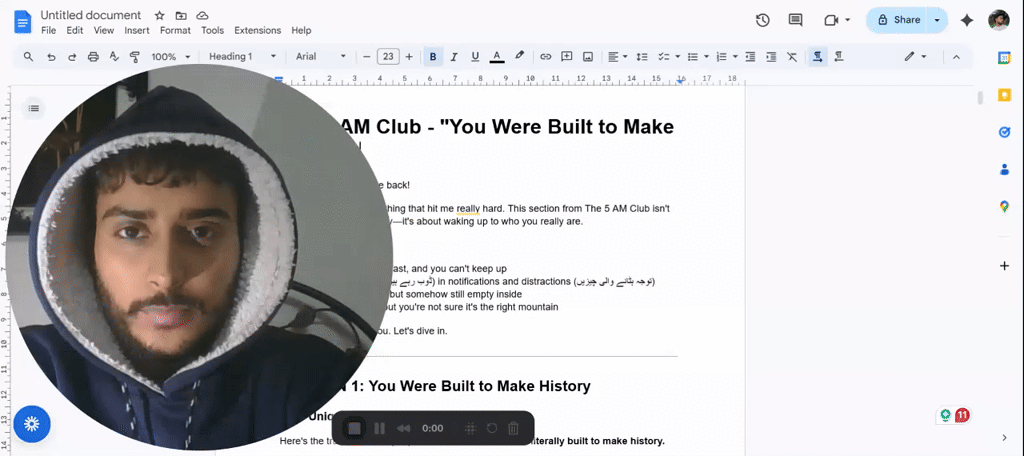1024x456 pixels.
Task: Open Google Tasks side panel
Action: (1004, 133)
